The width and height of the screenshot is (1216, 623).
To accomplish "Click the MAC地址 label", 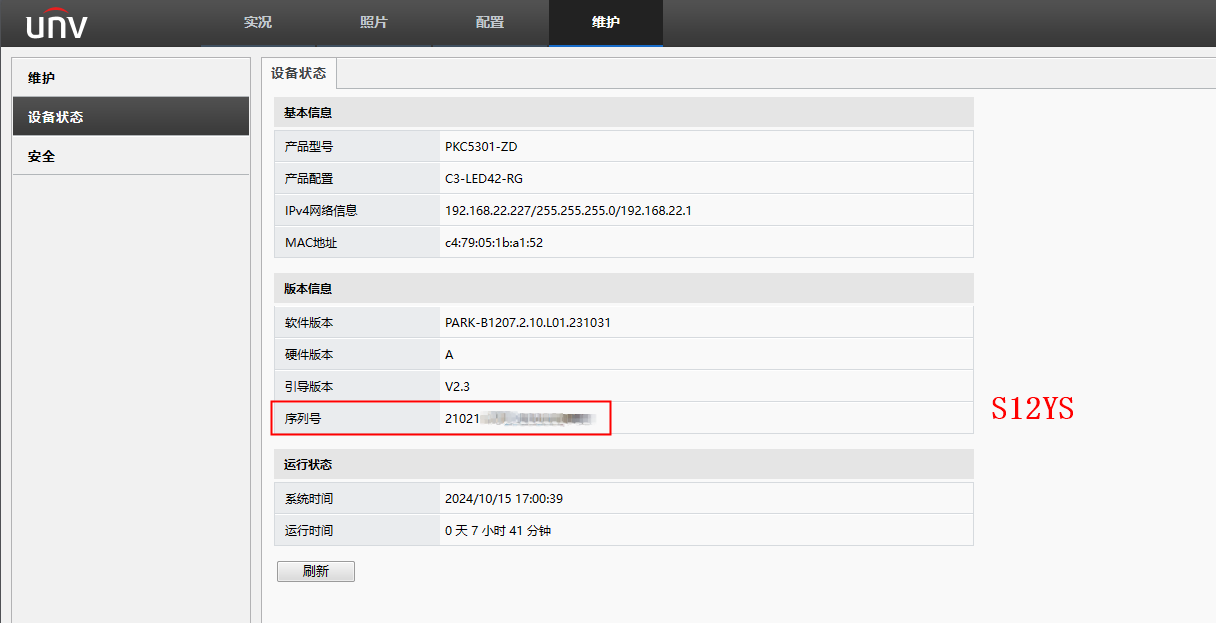I will coord(312,242).
